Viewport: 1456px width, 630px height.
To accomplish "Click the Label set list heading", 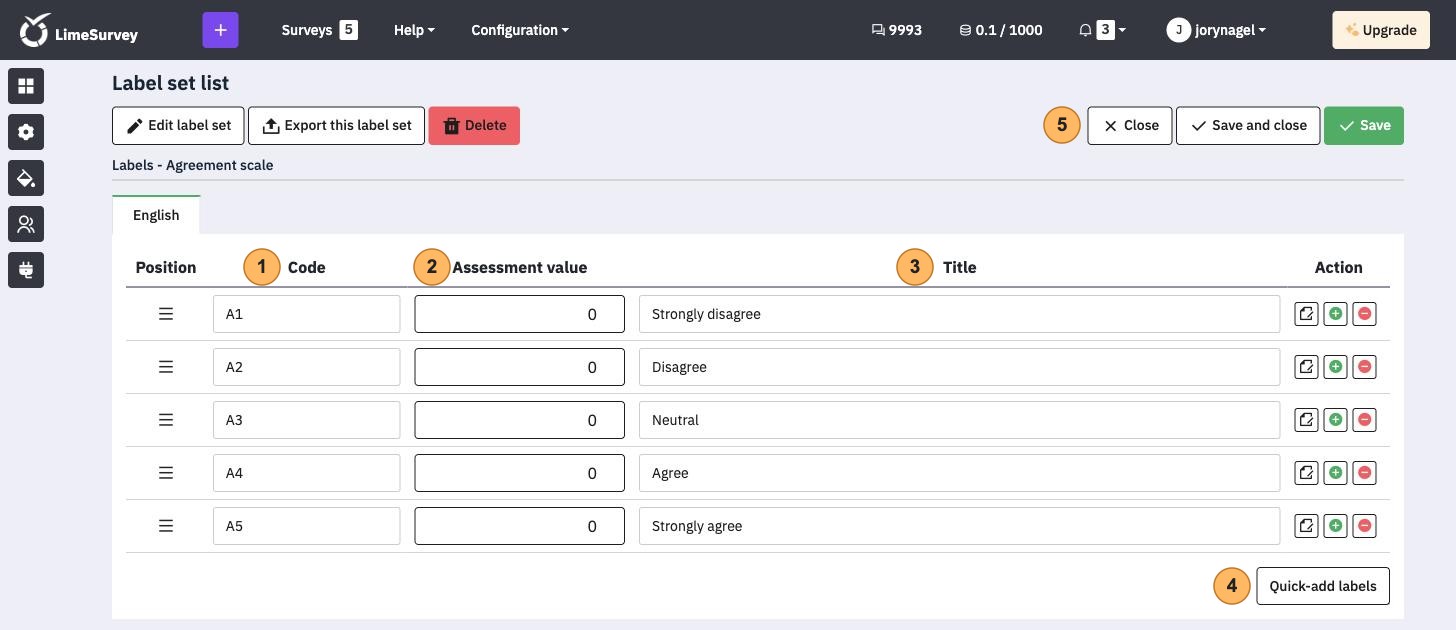I will 171,83.
